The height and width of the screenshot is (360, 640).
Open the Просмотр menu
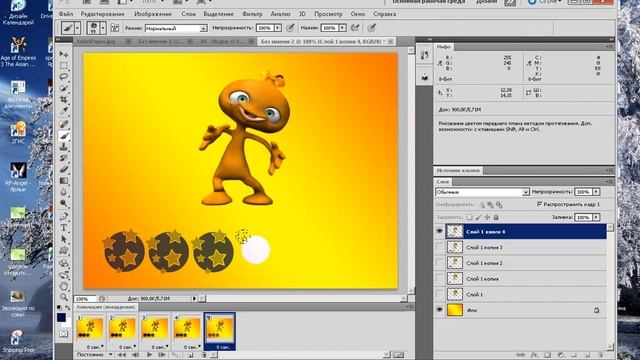coord(328,14)
